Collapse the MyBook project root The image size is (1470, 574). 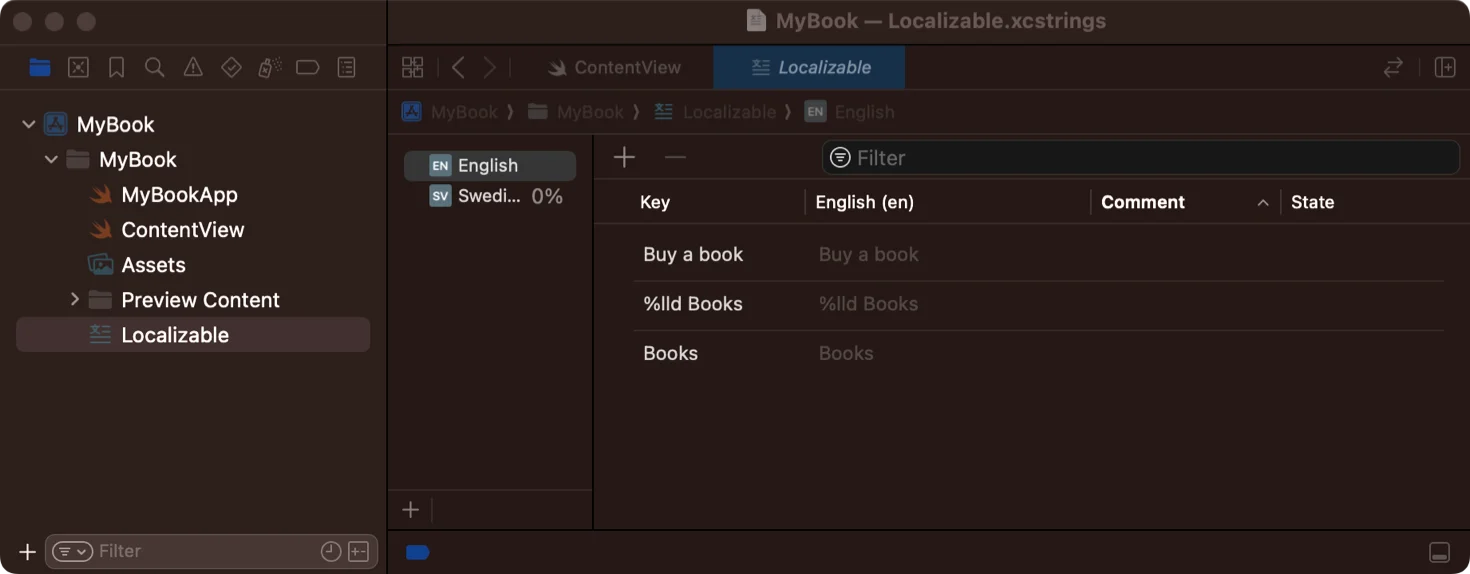[x=29, y=125]
